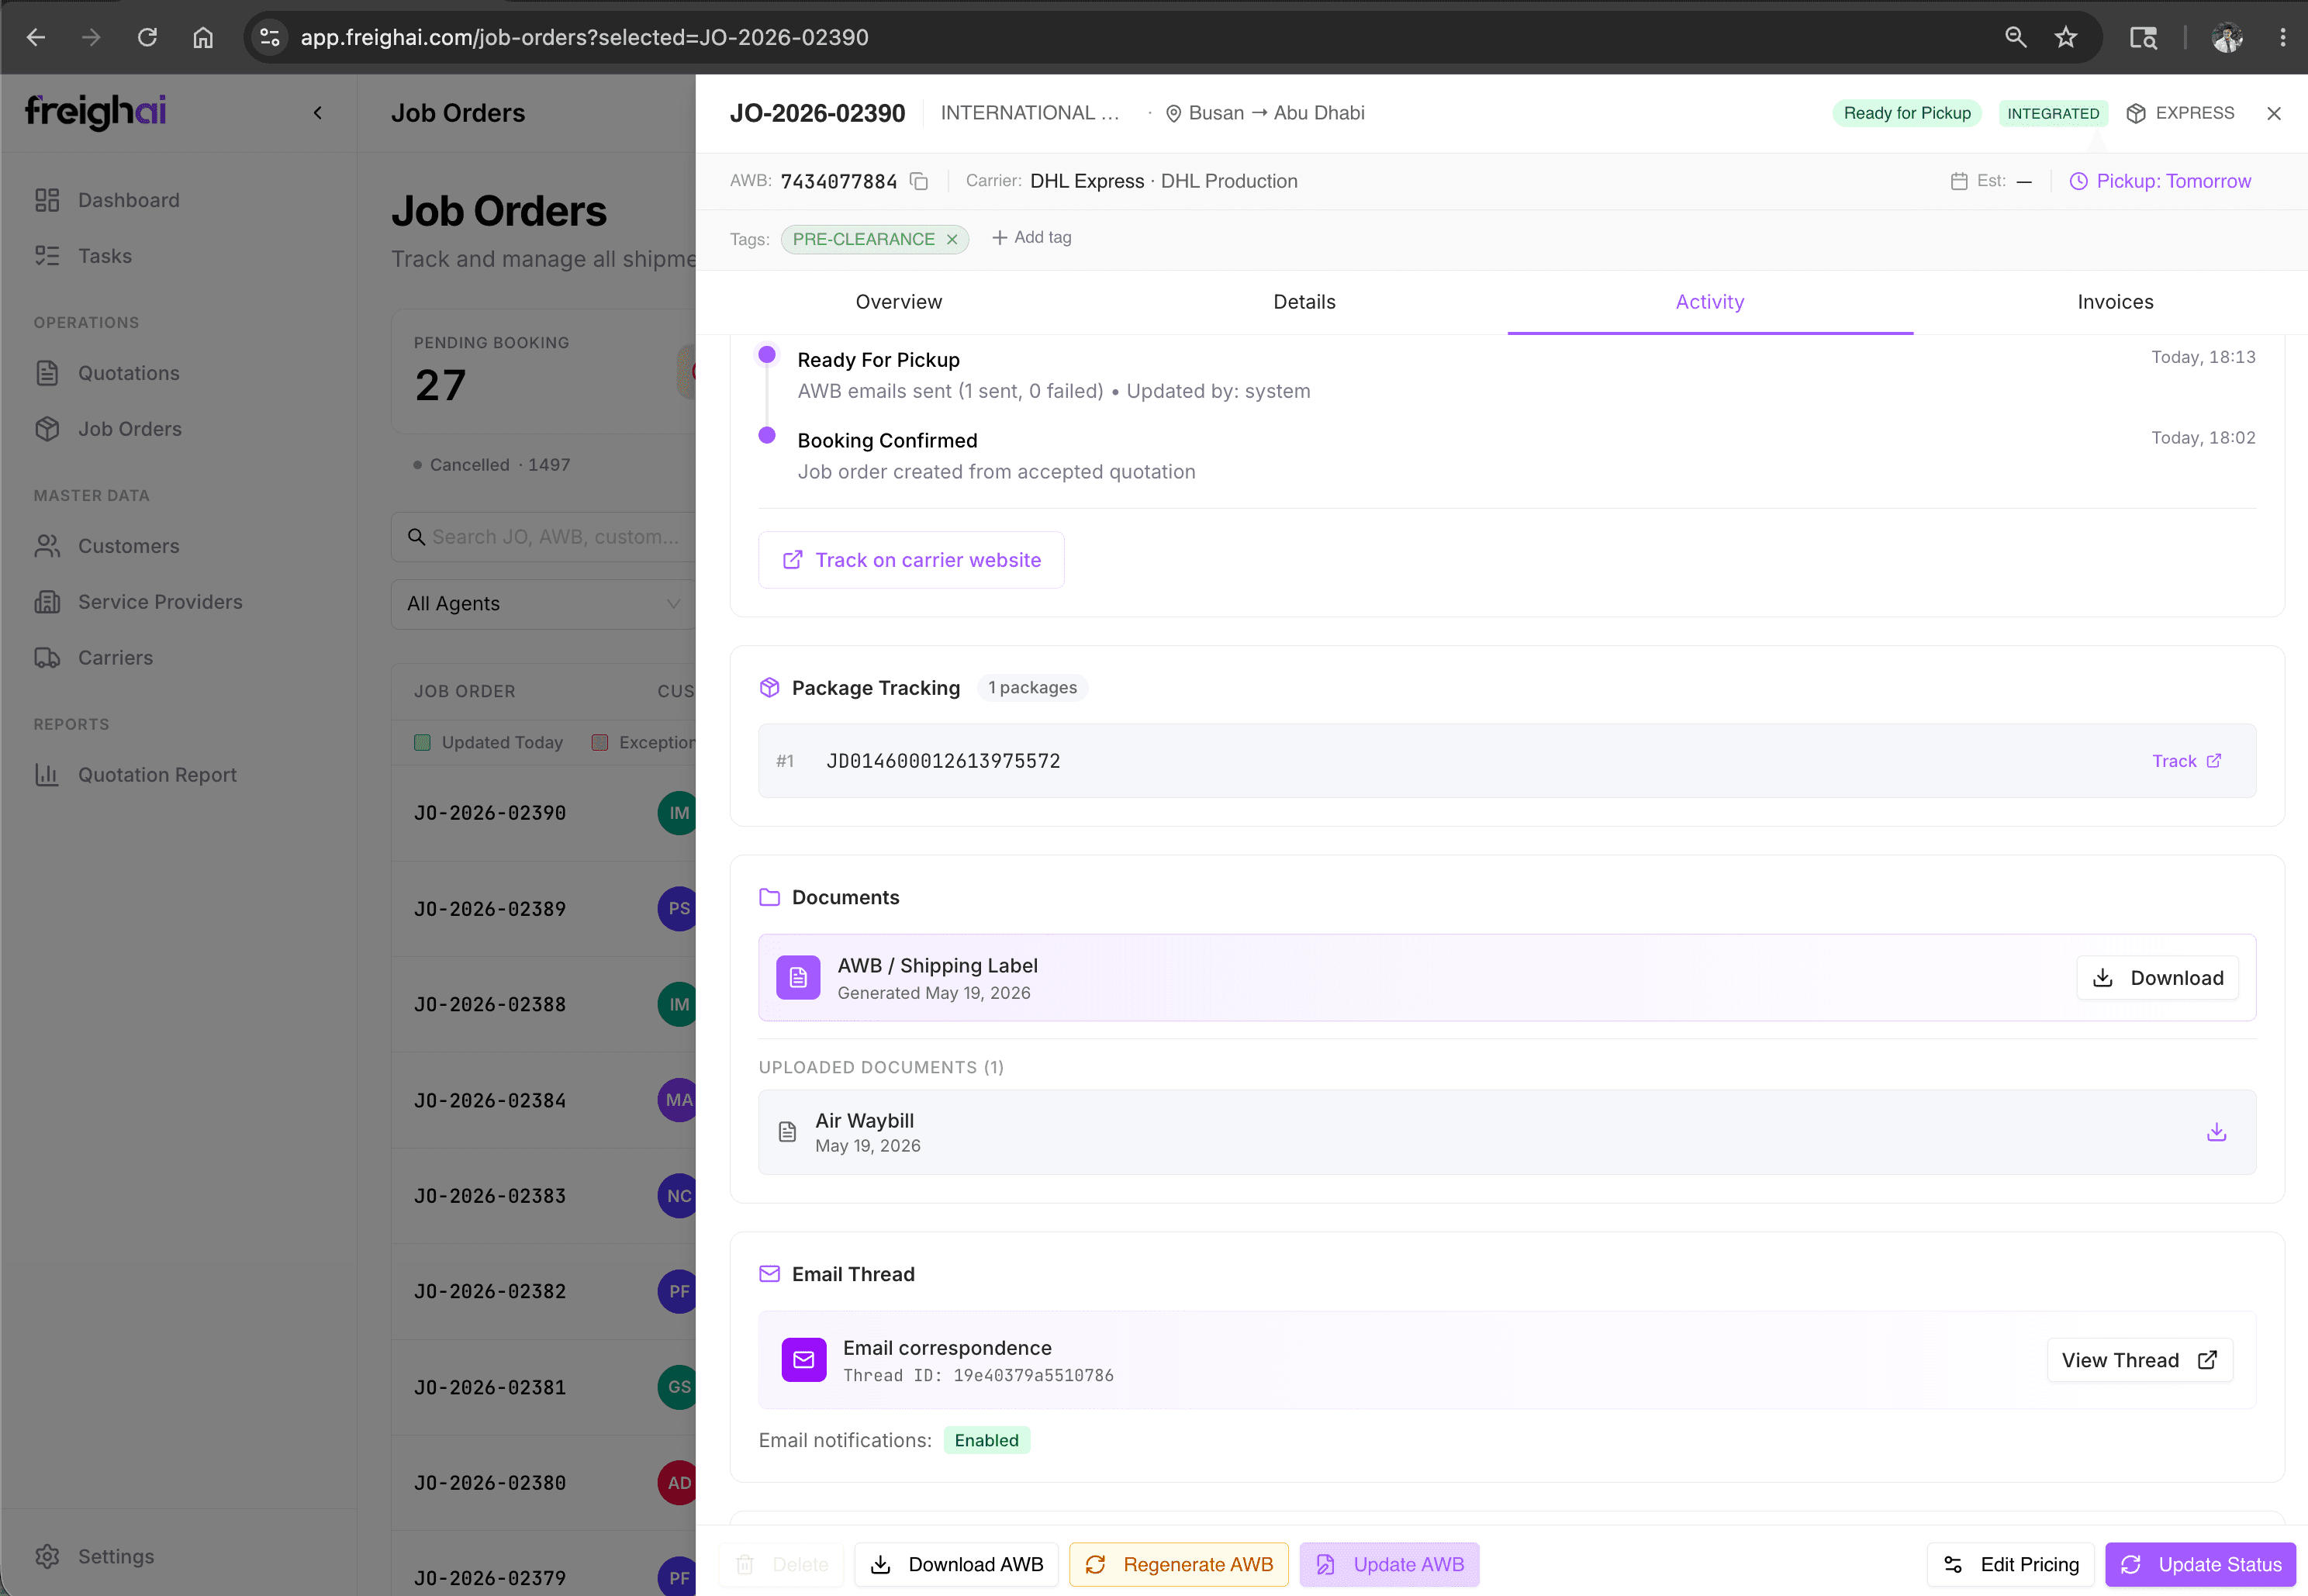Image resolution: width=2308 pixels, height=1596 pixels.
Task: Open the browser profile avatar
Action: tap(2227, 37)
